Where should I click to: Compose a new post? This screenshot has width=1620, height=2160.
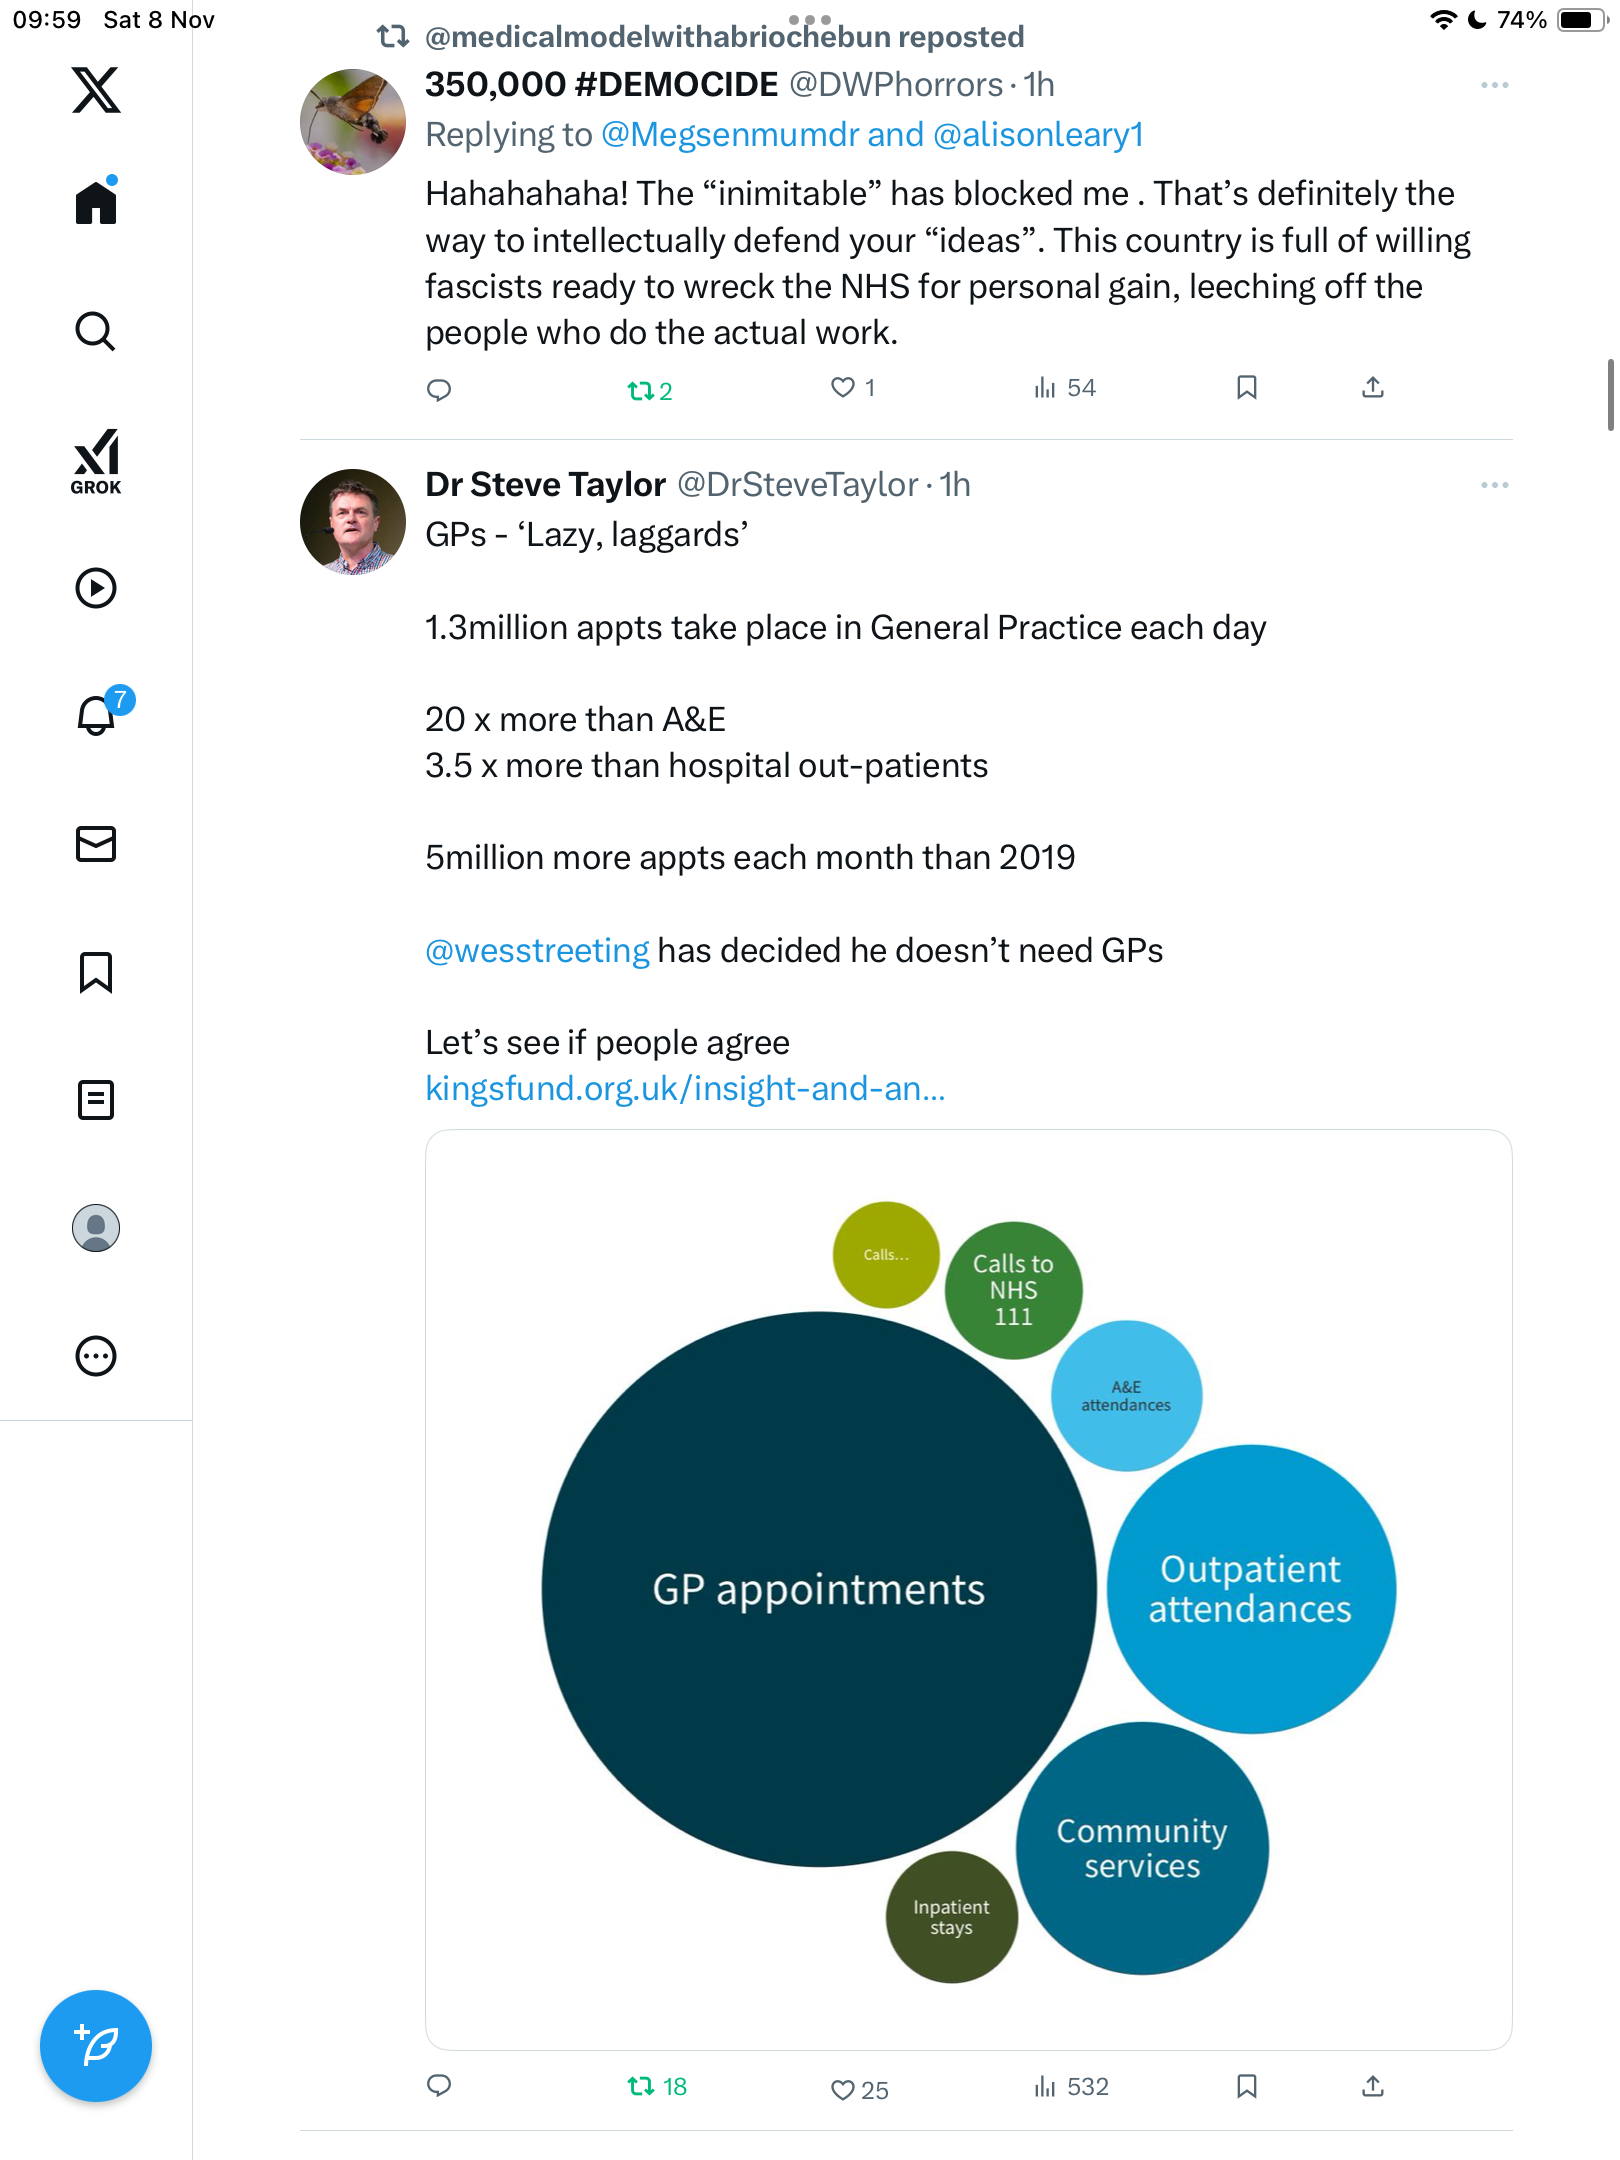(96, 2046)
